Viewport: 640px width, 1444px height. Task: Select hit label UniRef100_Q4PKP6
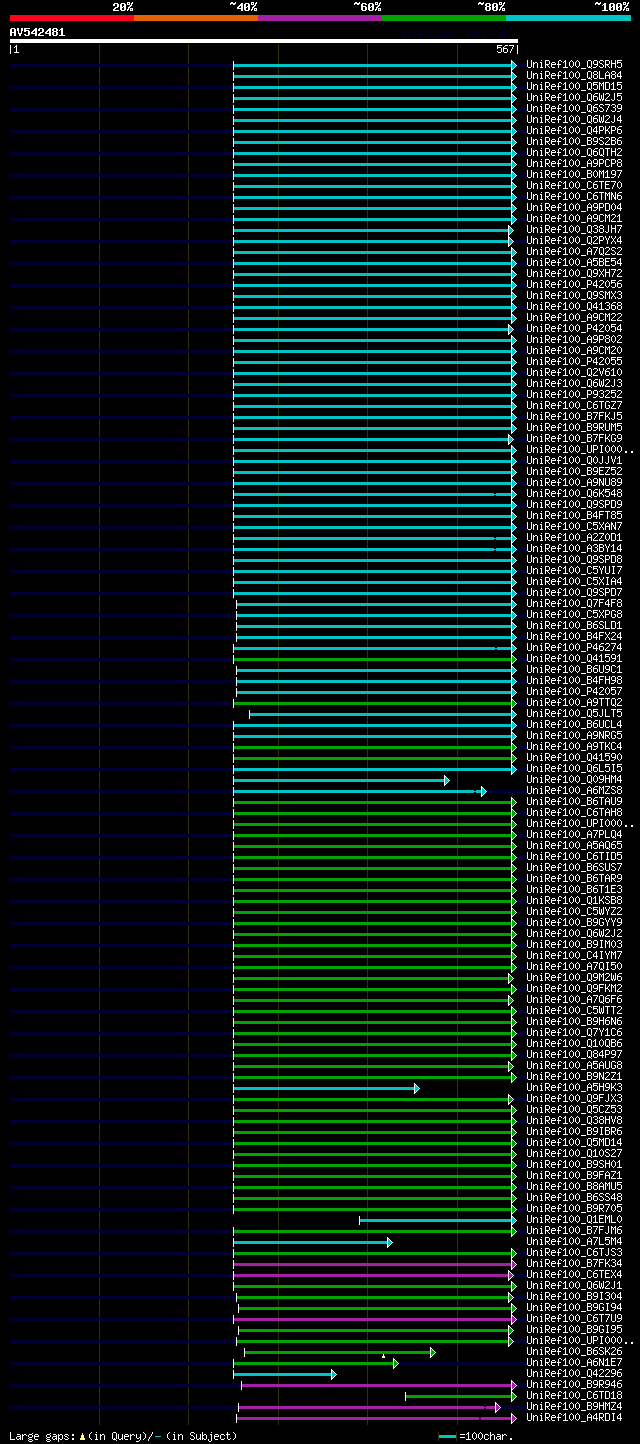tap(574, 130)
